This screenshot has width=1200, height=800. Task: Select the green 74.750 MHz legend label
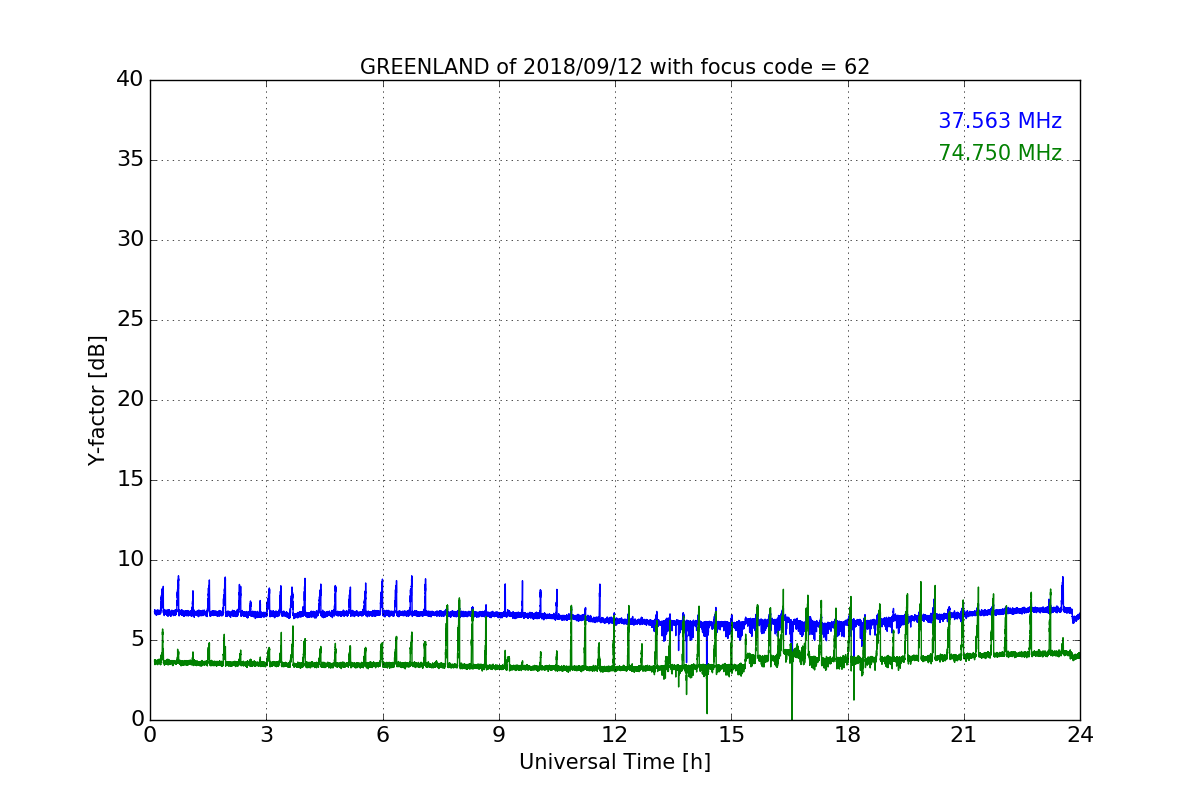(1000, 153)
